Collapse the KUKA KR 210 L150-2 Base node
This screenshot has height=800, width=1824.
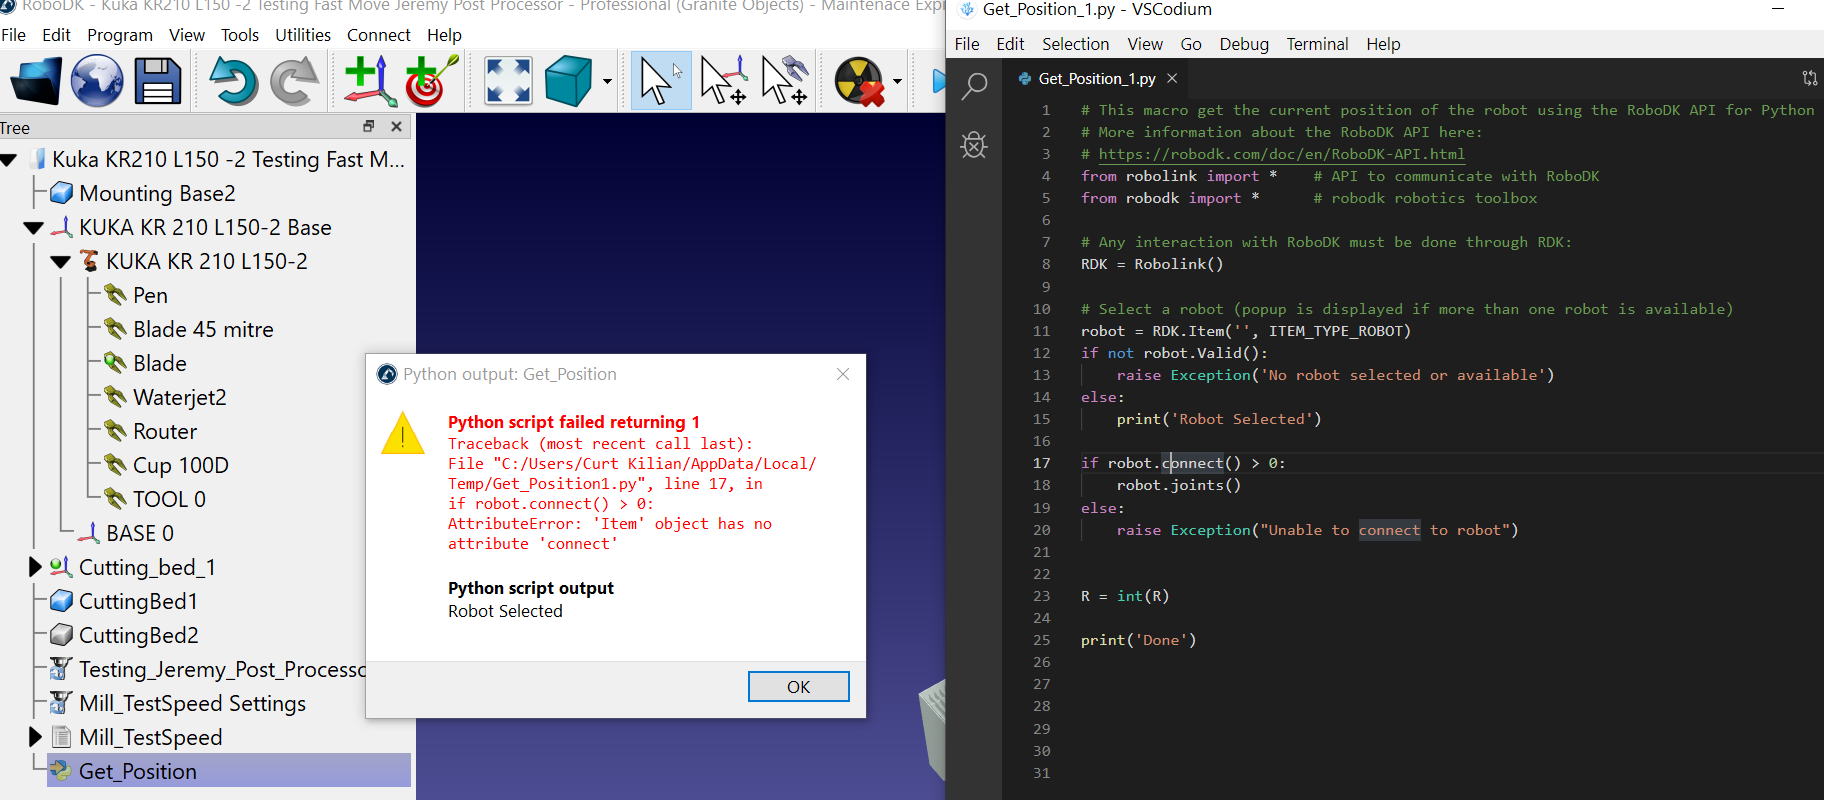click(x=33, y=228)
